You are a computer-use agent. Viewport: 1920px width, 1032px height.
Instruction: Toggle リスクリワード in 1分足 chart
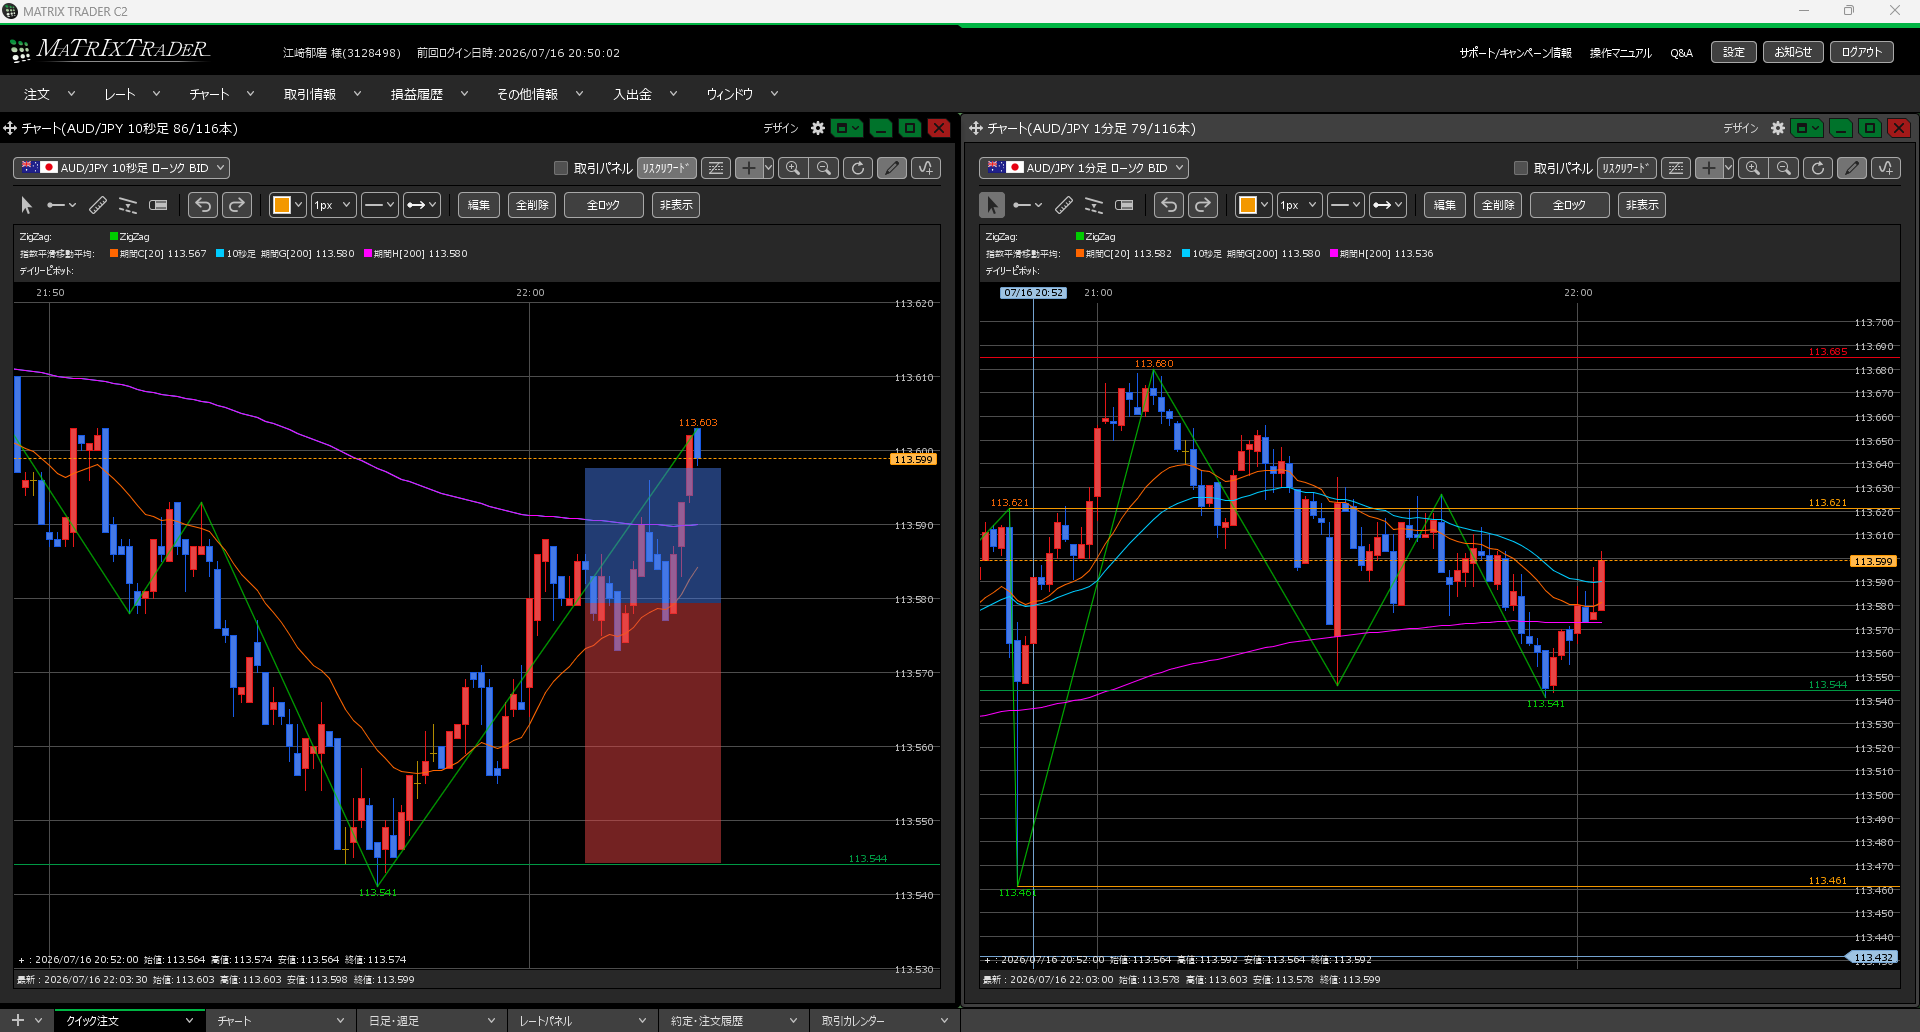point(1626,168)
